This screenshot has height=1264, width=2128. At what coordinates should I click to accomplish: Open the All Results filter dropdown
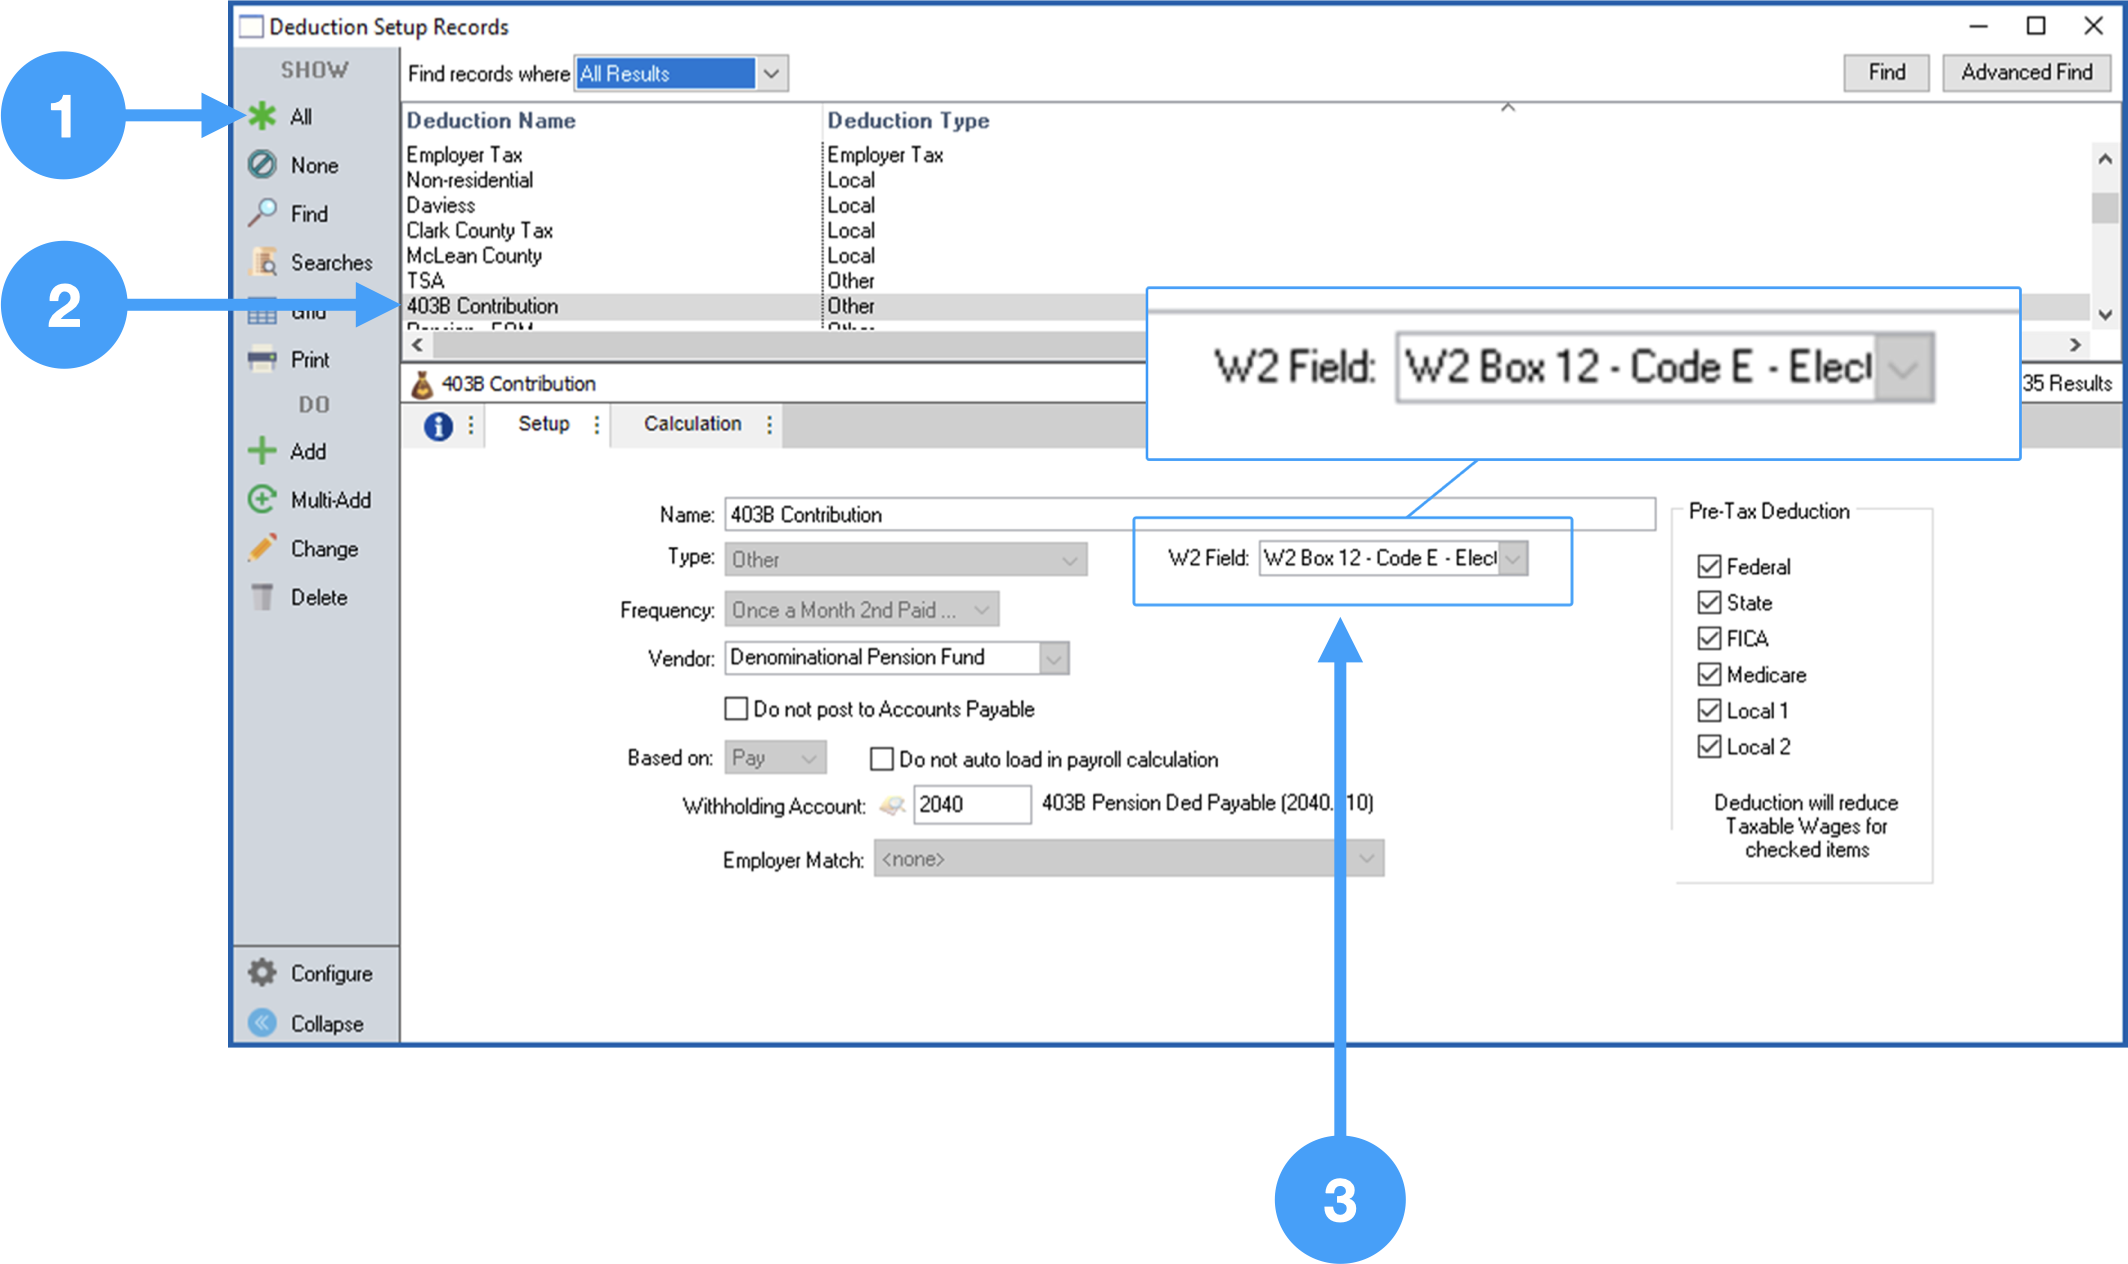coord(771,73)
